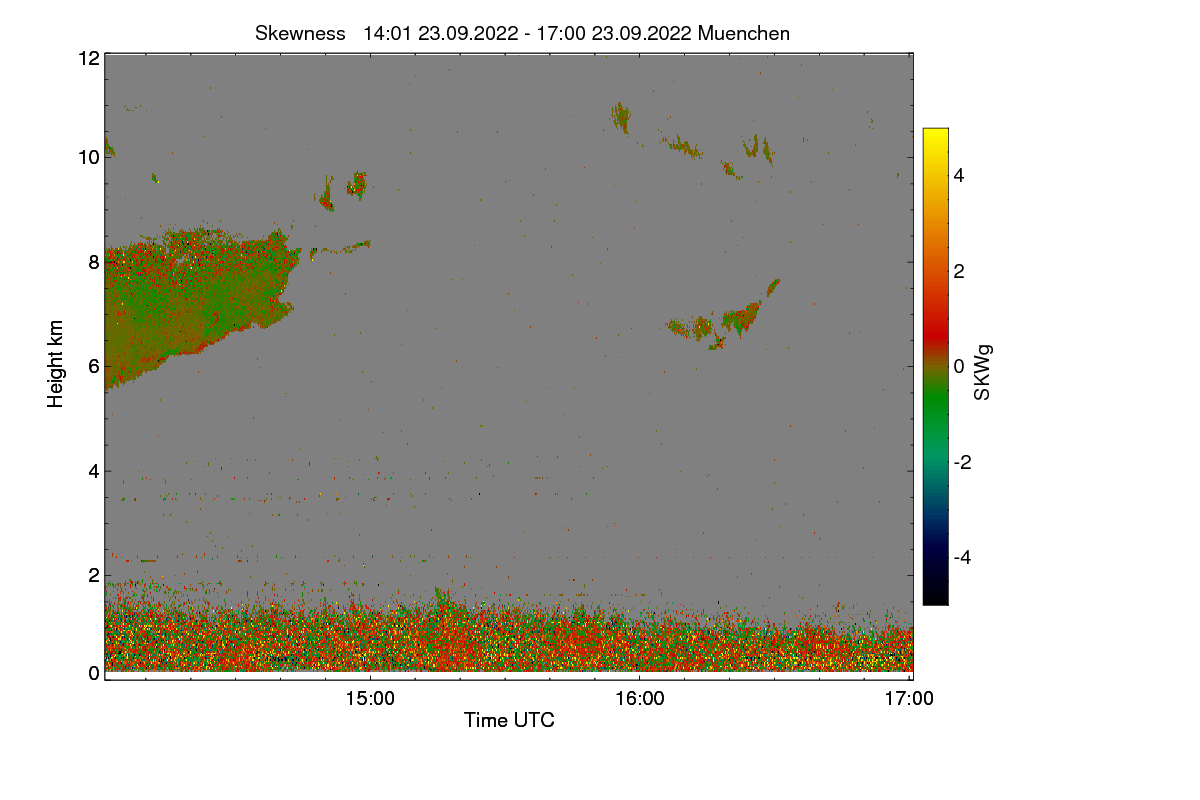
Task: Click the height axis label 6
Action: tap(93, 366)
